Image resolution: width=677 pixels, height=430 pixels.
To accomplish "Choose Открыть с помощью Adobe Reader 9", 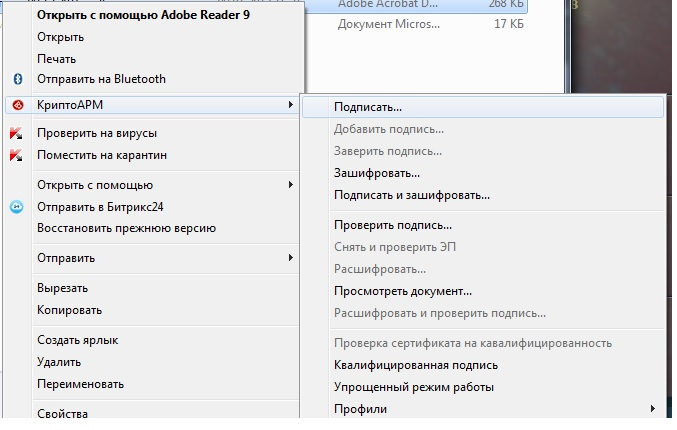I will tap(143, 15).
